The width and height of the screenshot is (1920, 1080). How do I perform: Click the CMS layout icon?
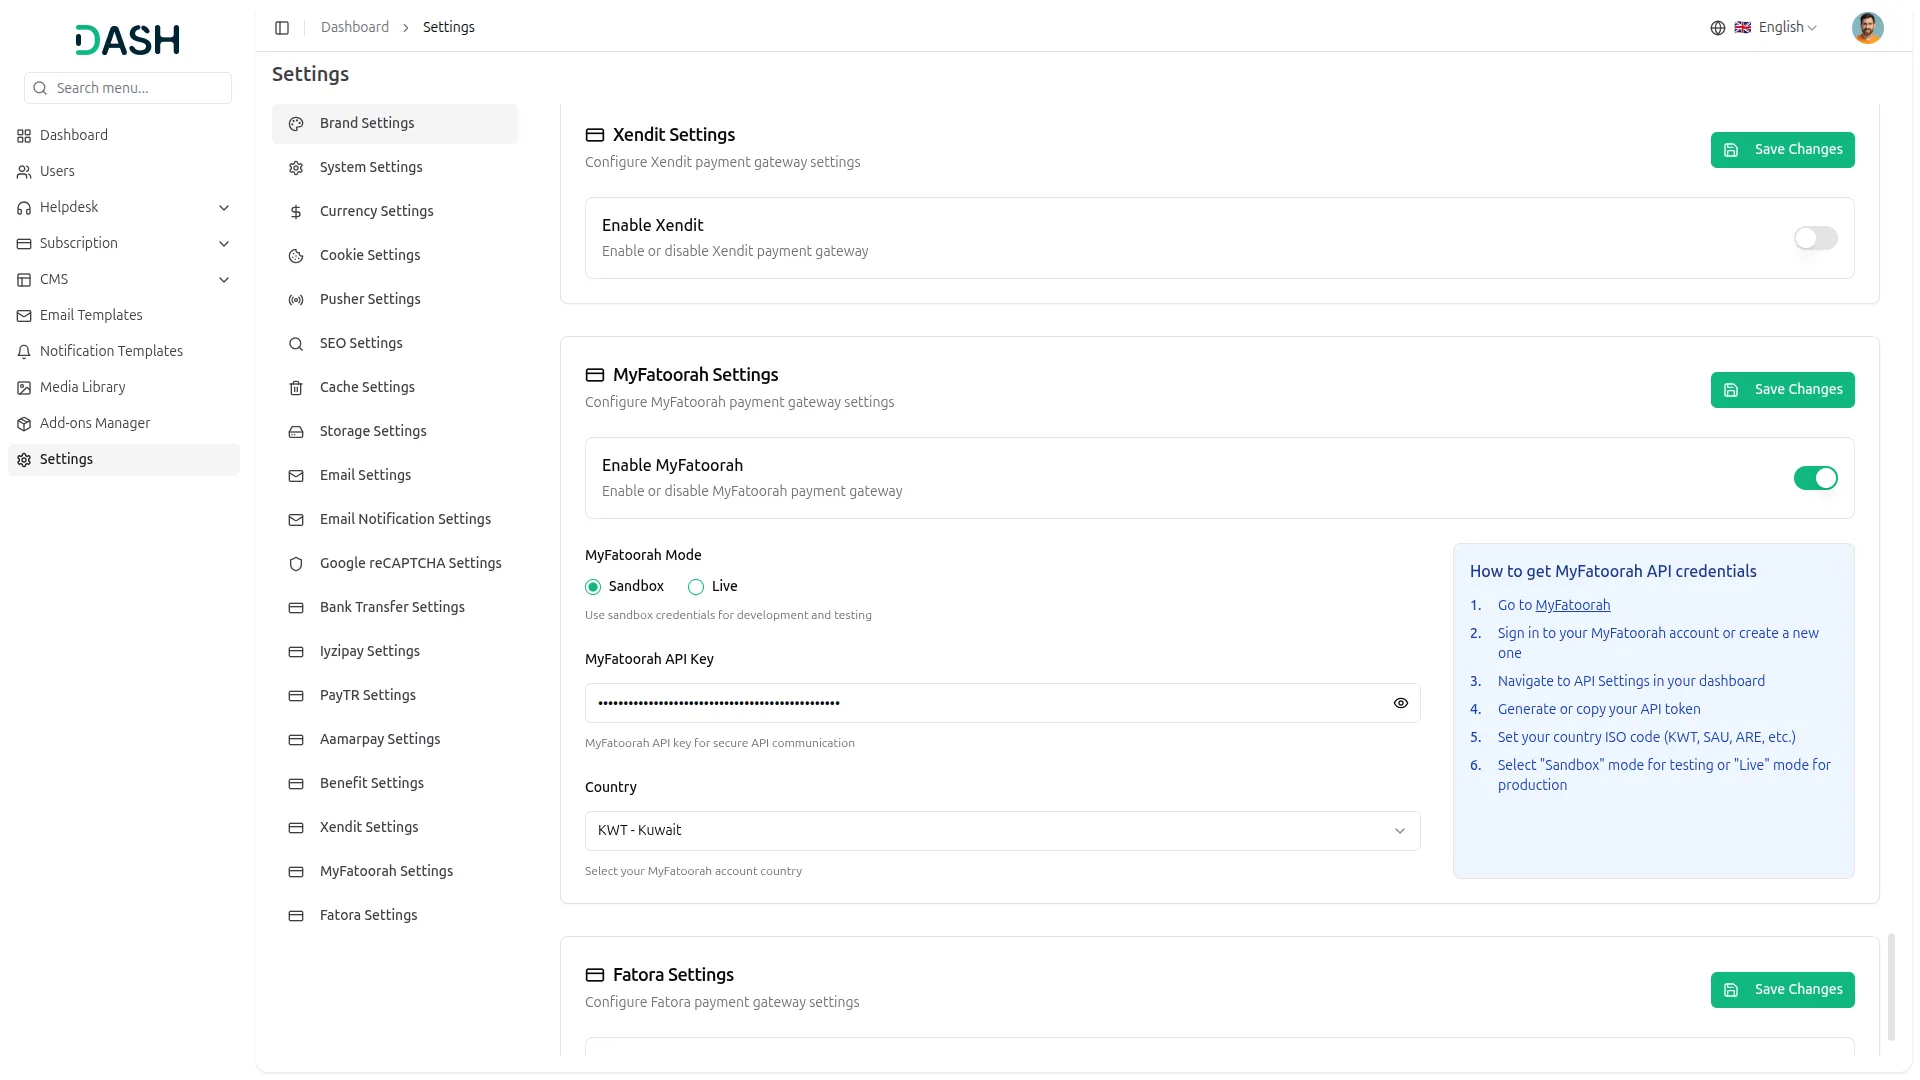(24, 280)
